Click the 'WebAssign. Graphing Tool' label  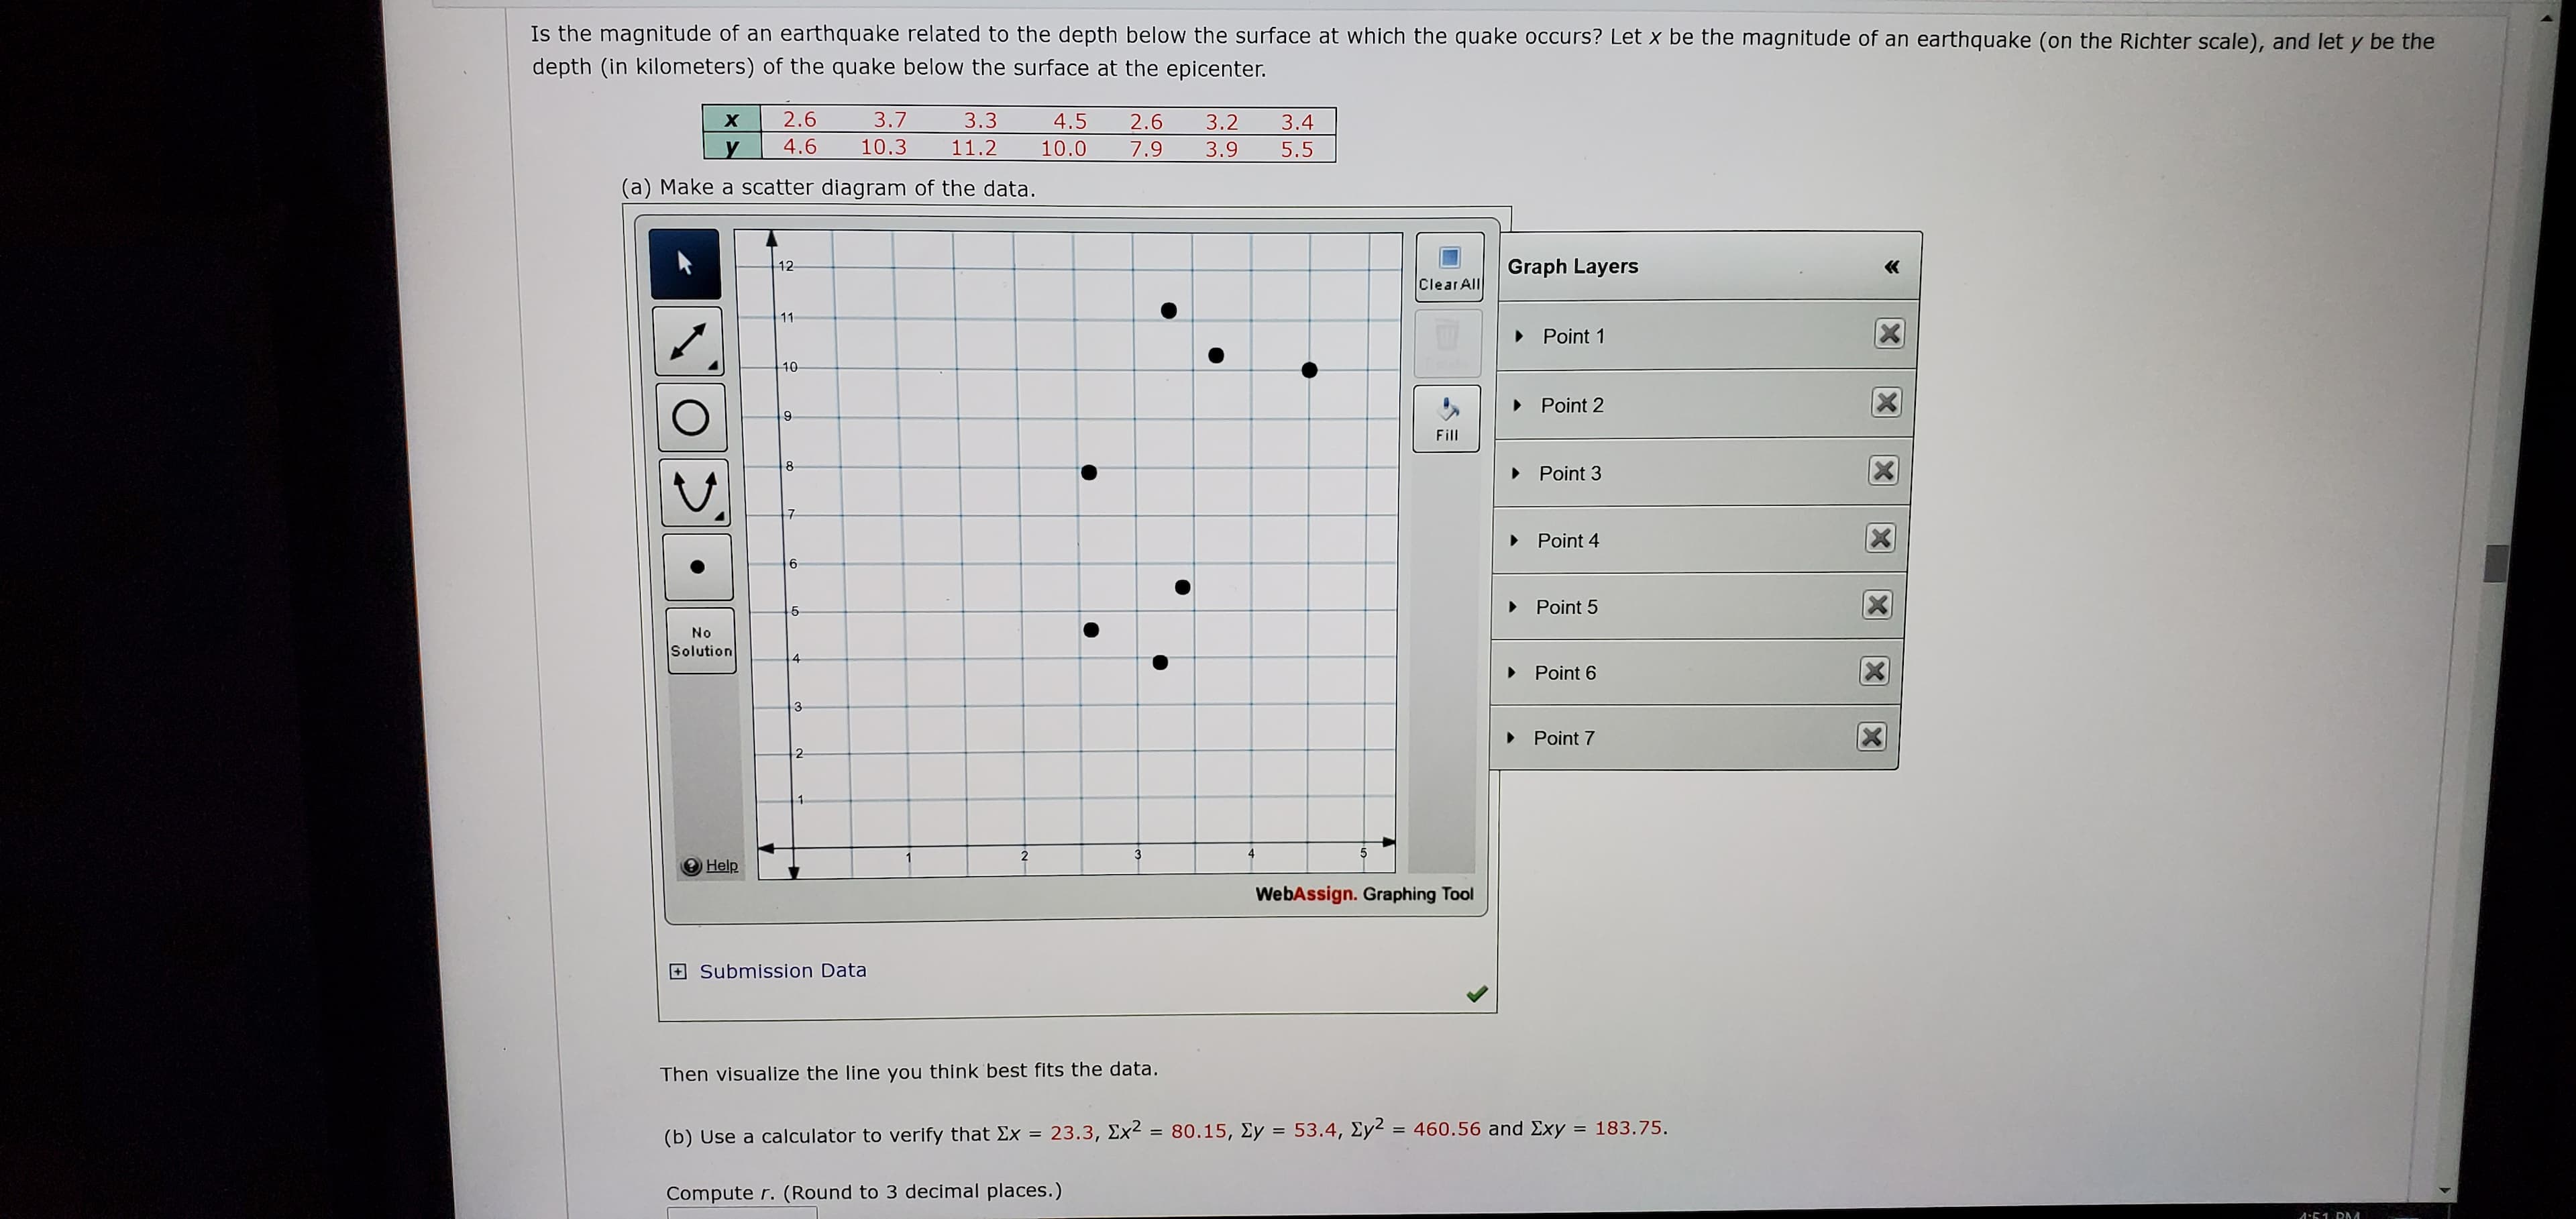click(x=1364, y=894)
